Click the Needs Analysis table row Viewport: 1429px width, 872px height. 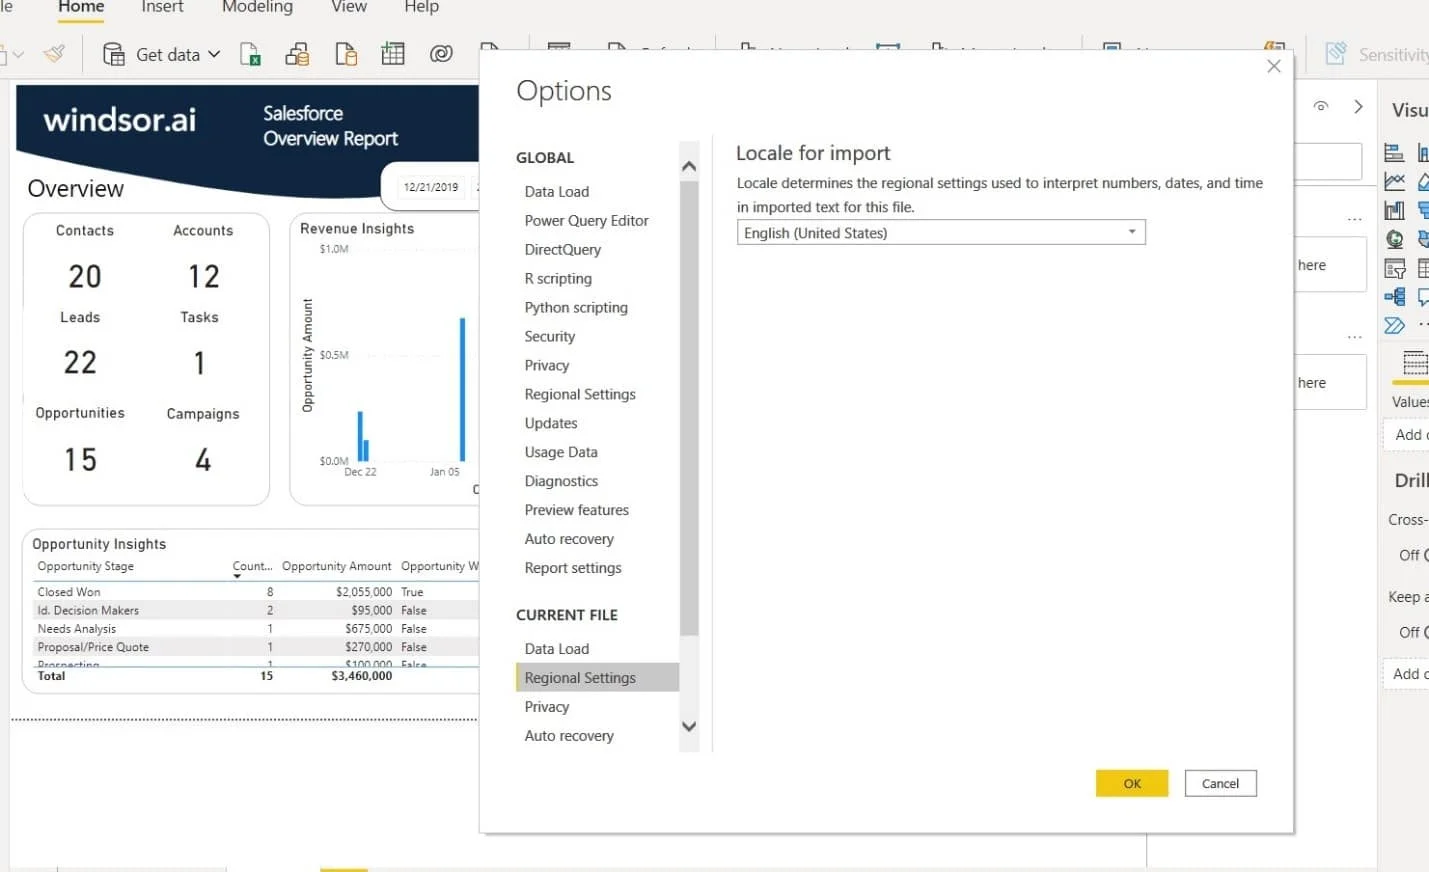pyautogui.click(x=258, y=629)
